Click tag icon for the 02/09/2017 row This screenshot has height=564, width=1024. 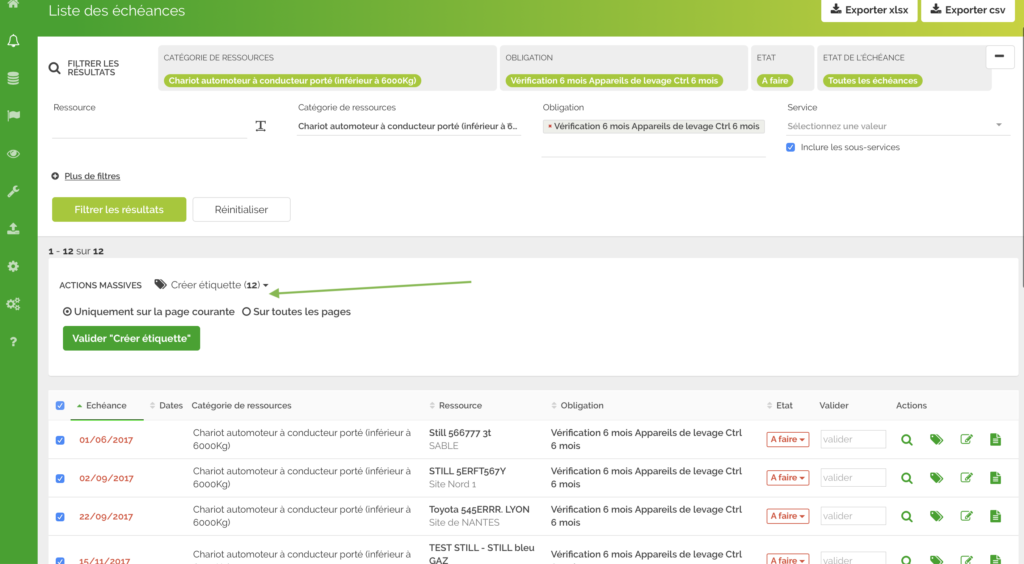[936, 478]
